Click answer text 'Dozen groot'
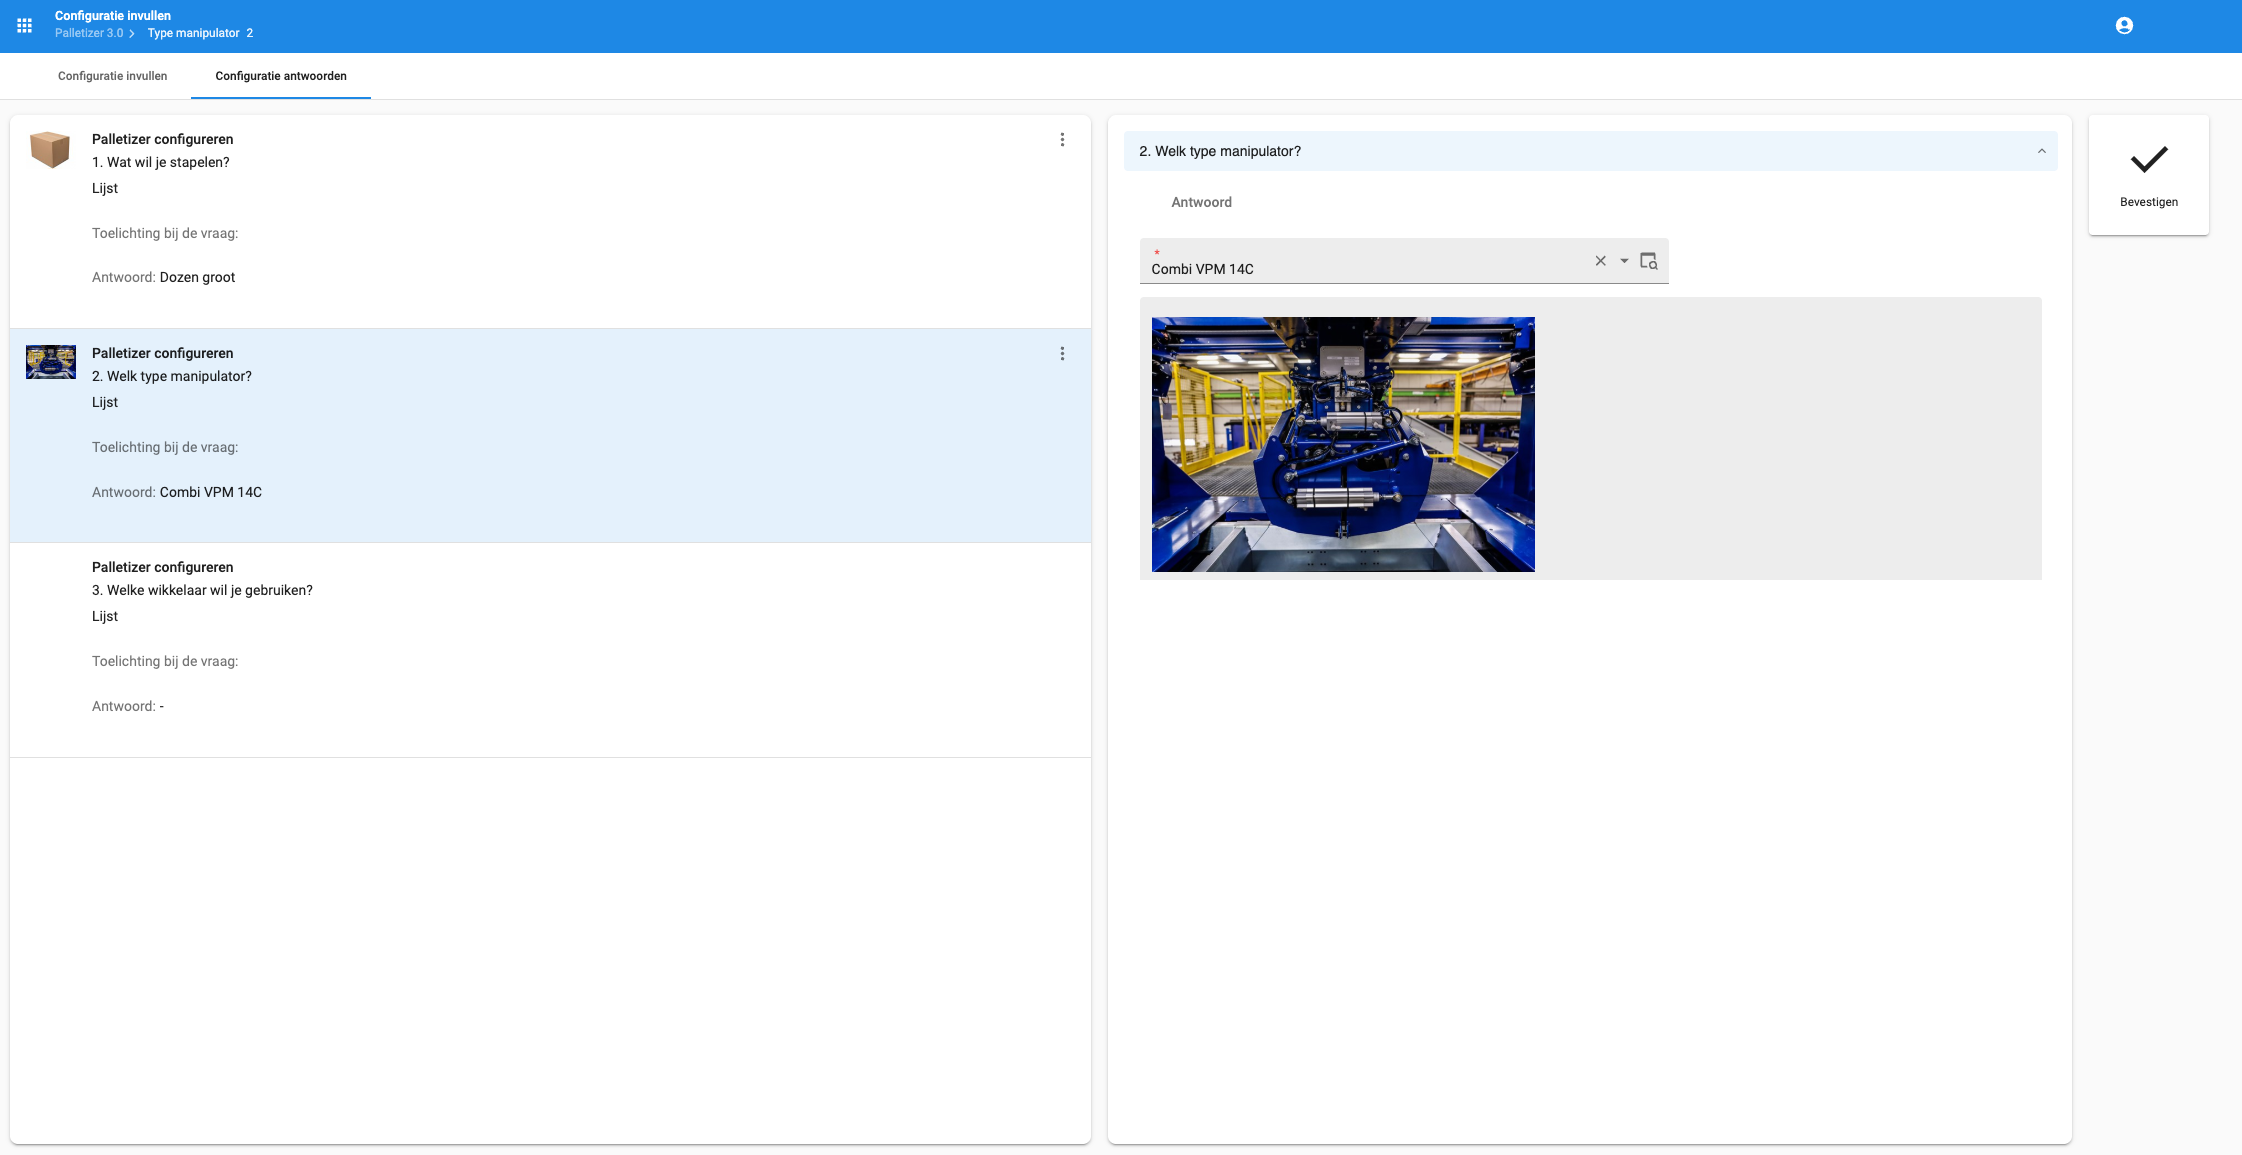The height and width of the screenshot is (1155, 2242). coord(197,277)
